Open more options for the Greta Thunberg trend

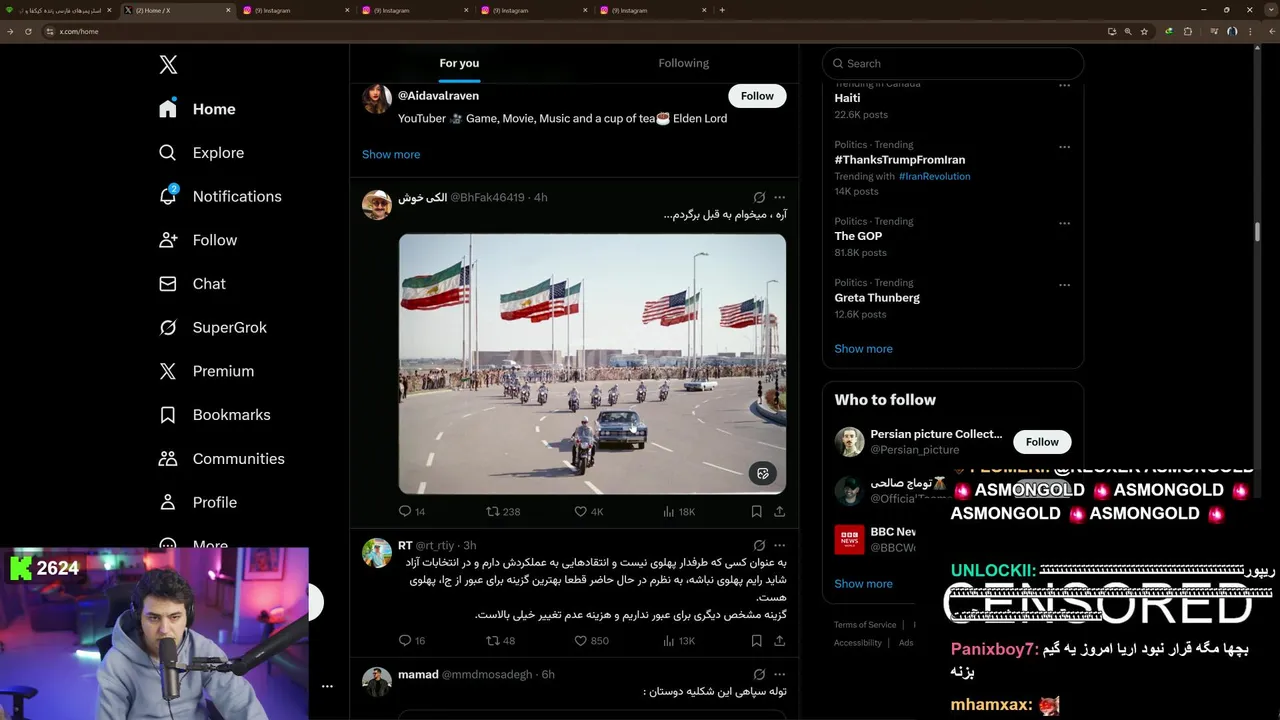(1064, 285)
